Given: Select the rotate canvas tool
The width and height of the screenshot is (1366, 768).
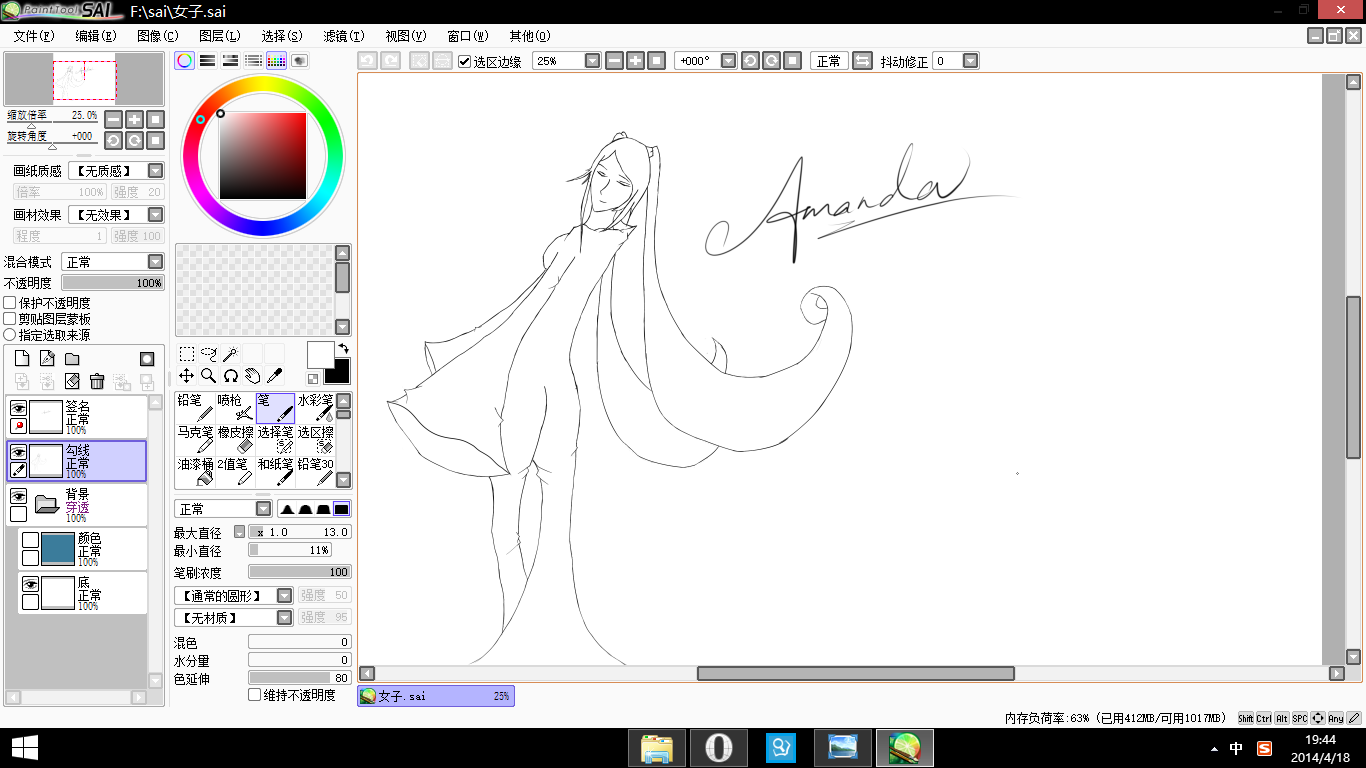Looking at the screenshot, I should [x=230, y=376].
